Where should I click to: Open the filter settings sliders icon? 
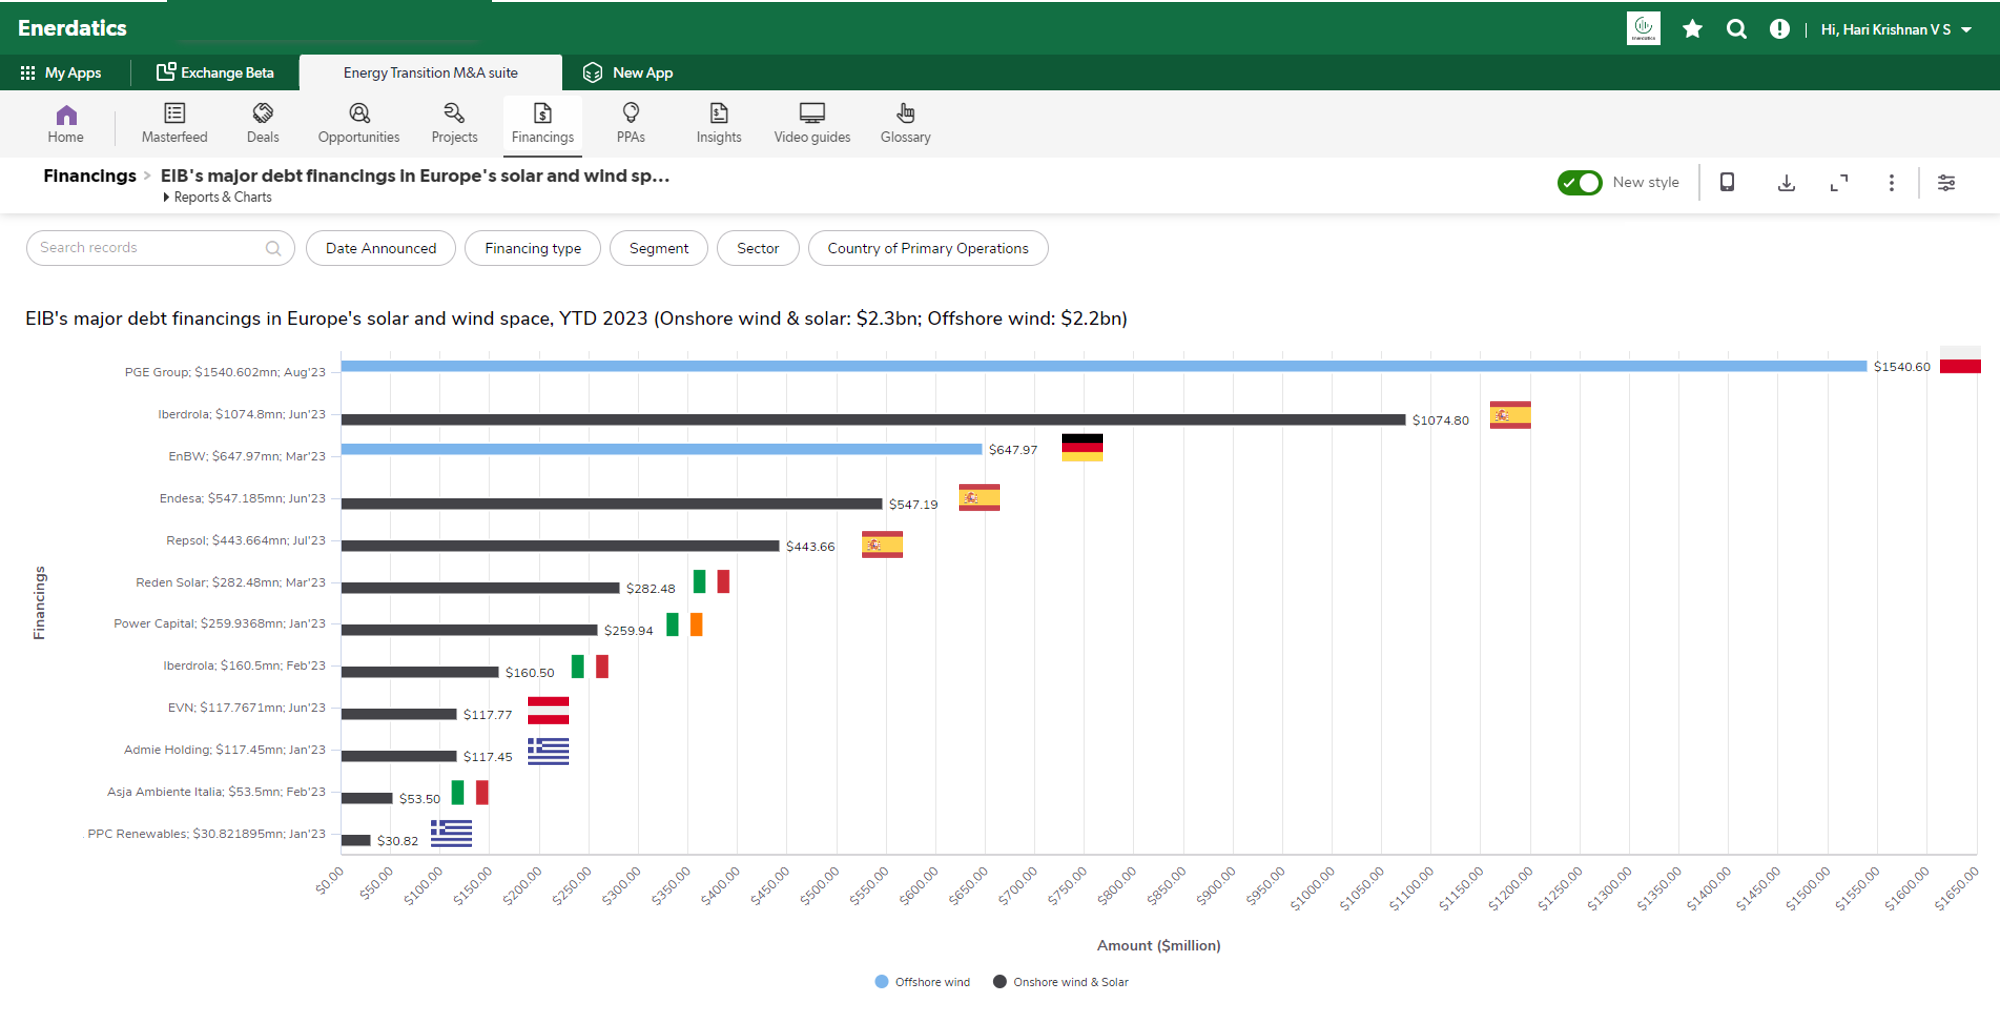pyautogui.click(x=1946, y=183)
